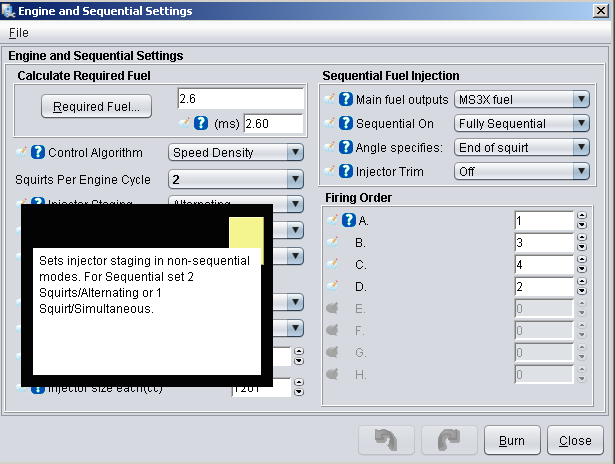Click the grayed icon beside Firing Order G

coord(332,352)
